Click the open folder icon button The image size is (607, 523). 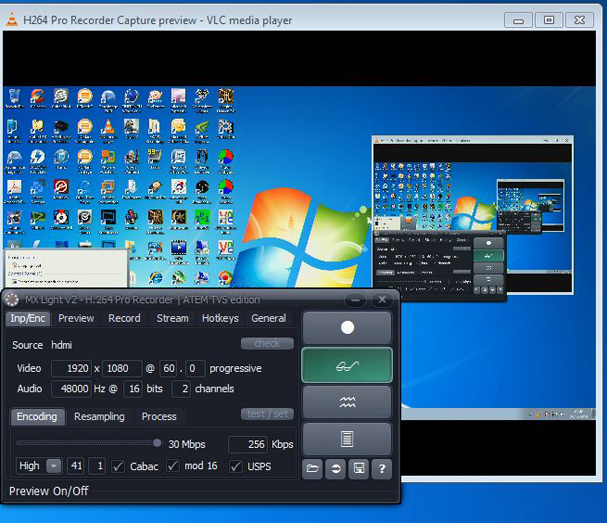click(x=312, y=469)
